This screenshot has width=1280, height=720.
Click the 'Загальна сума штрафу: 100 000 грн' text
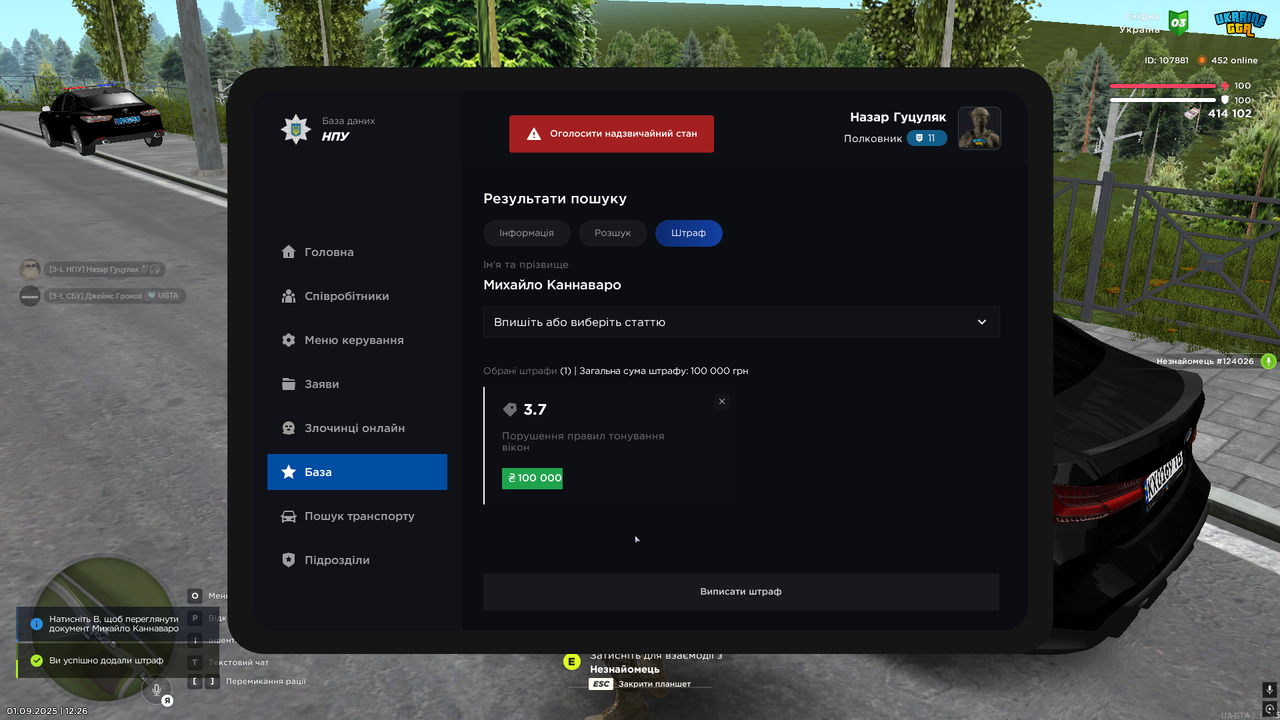point(664,371)
